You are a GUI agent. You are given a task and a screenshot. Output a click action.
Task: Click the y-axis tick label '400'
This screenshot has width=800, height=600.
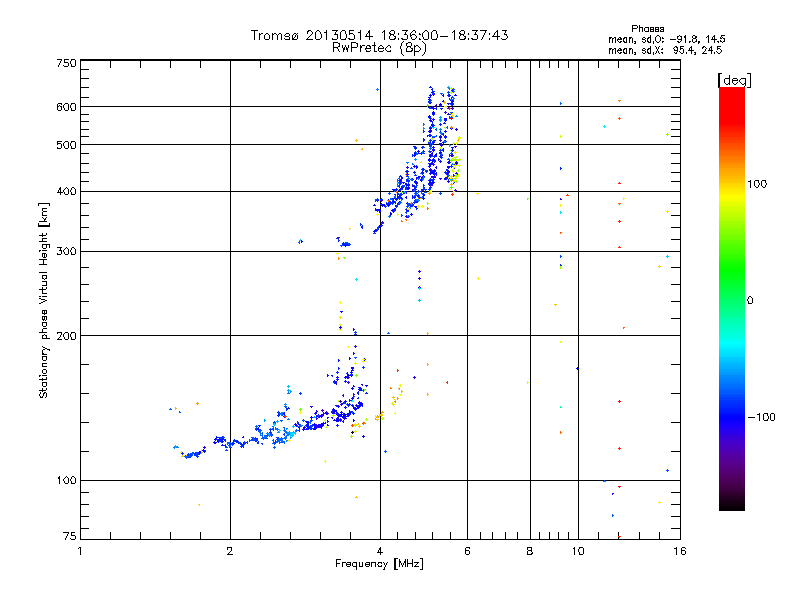tap(66, 192)
